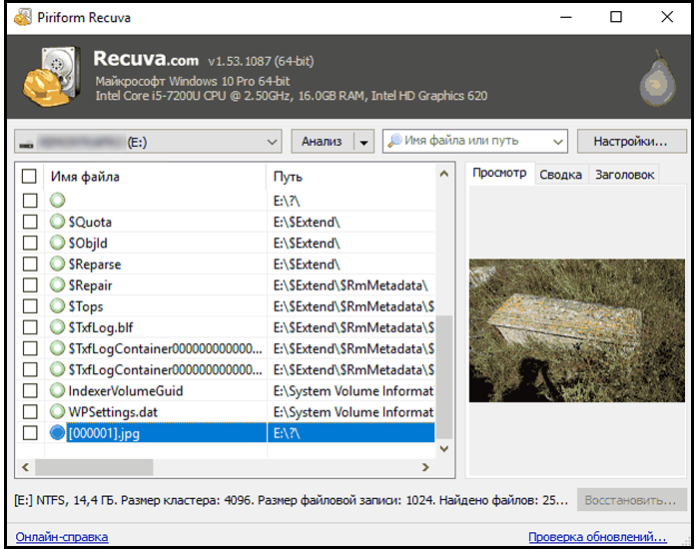Sort by Путь column header
Screen dimensions: 699x549
pos(350,176)
